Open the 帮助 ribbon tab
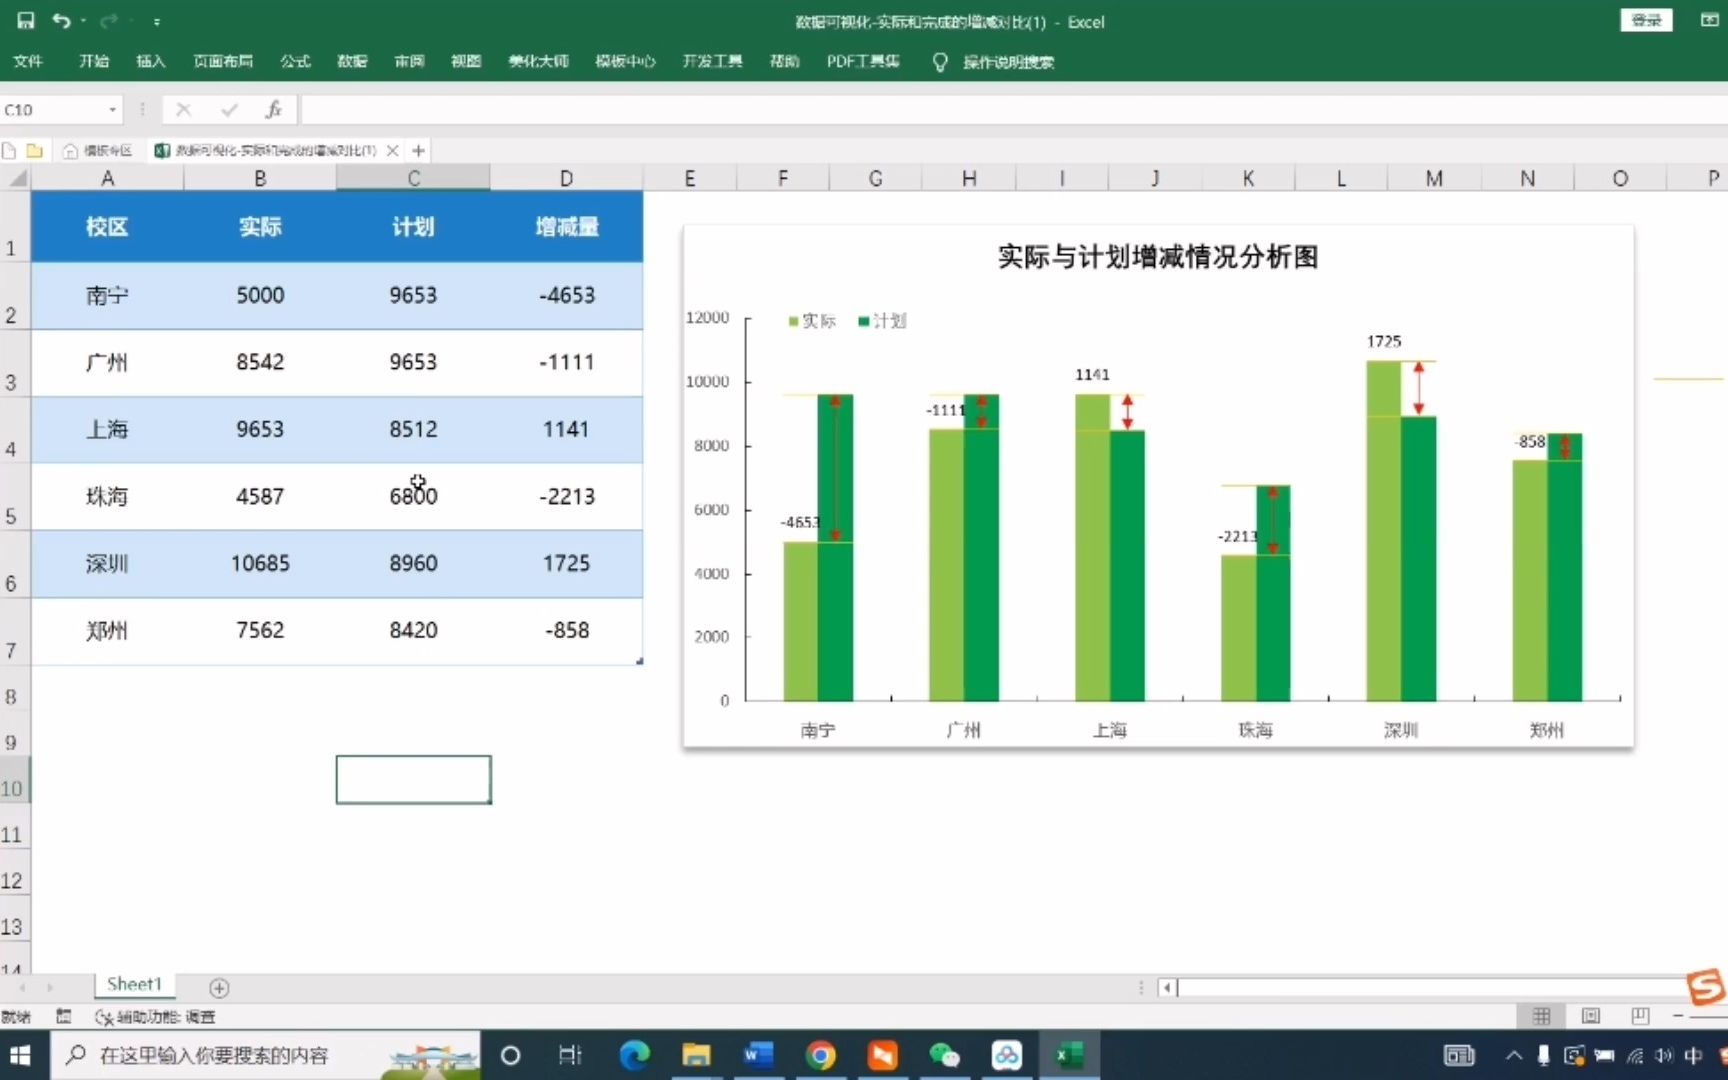Image resolution: width=1728 pixels, height=1080 pixels. pos(784,61)
